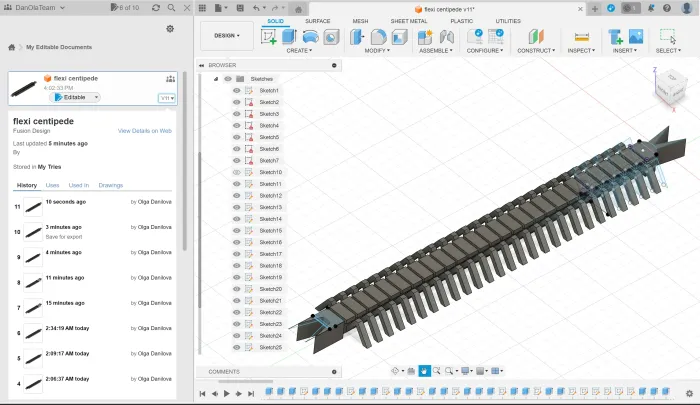Select the Offset Plane construct icon

coord(536,37)
